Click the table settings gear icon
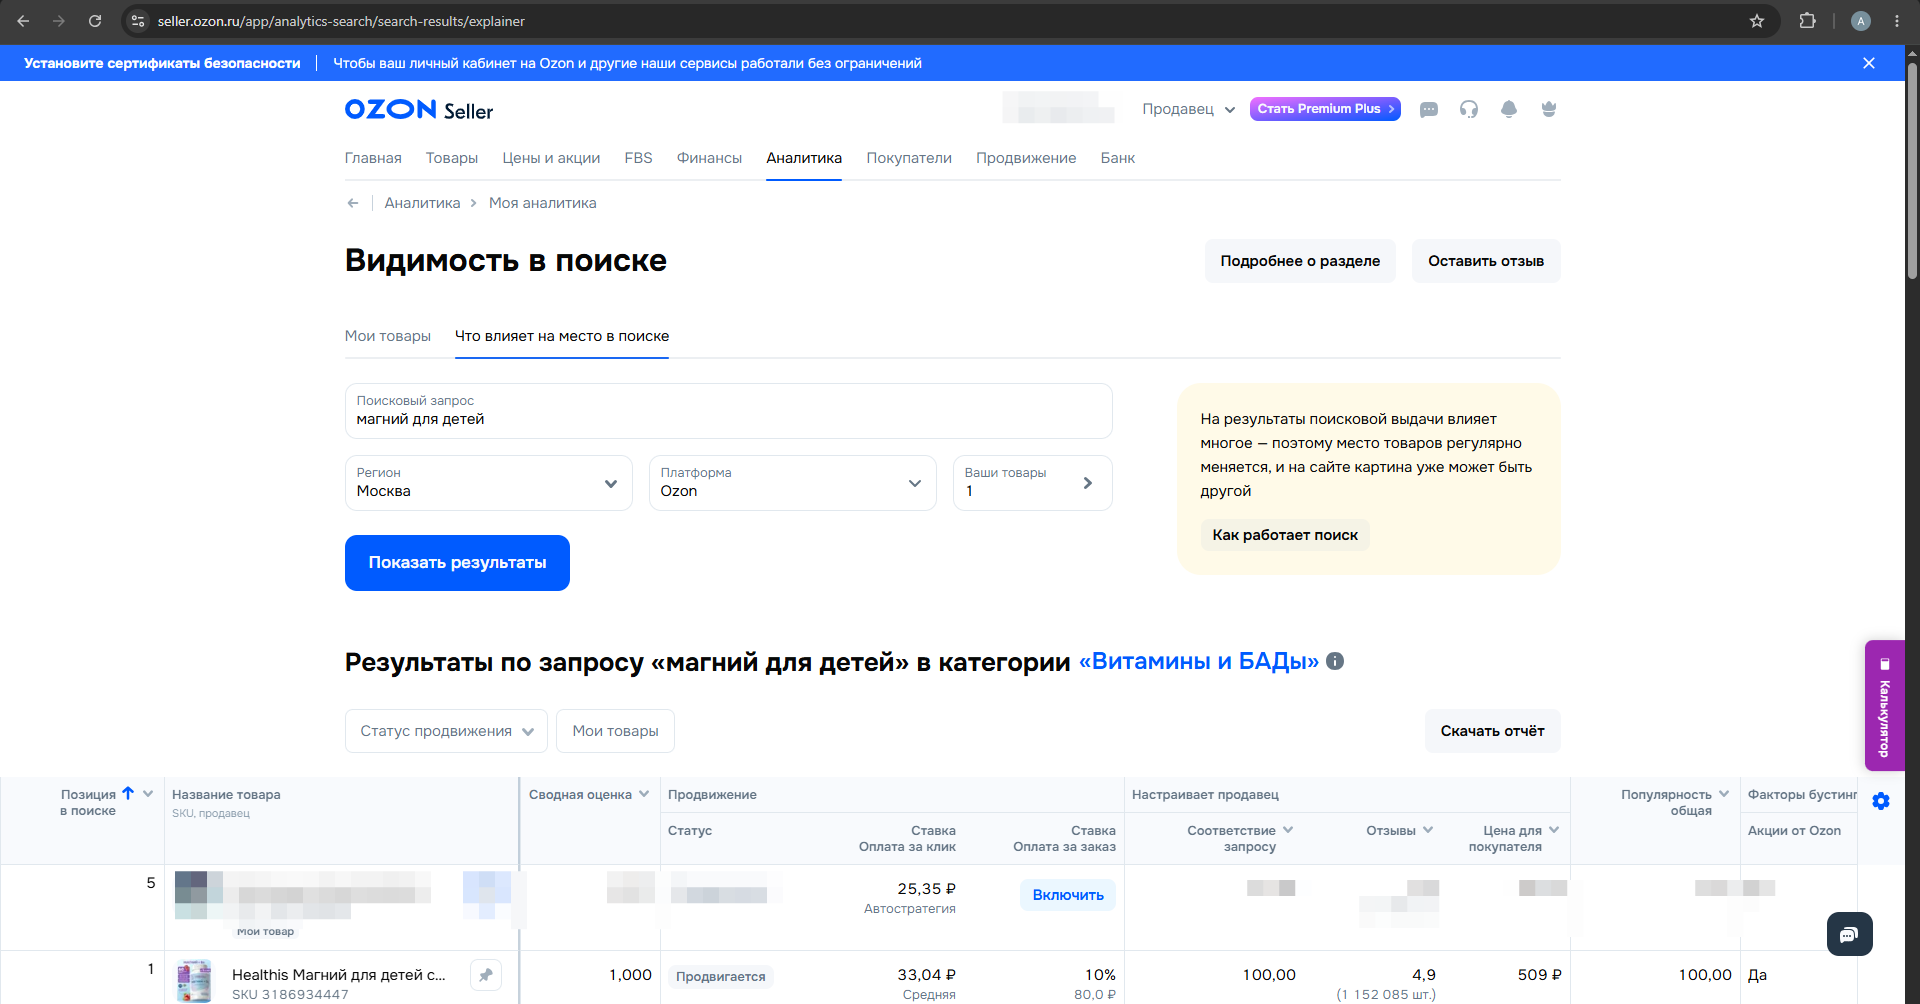This screenshot has width=1920, height=1004. click(x=1881, y=801)
